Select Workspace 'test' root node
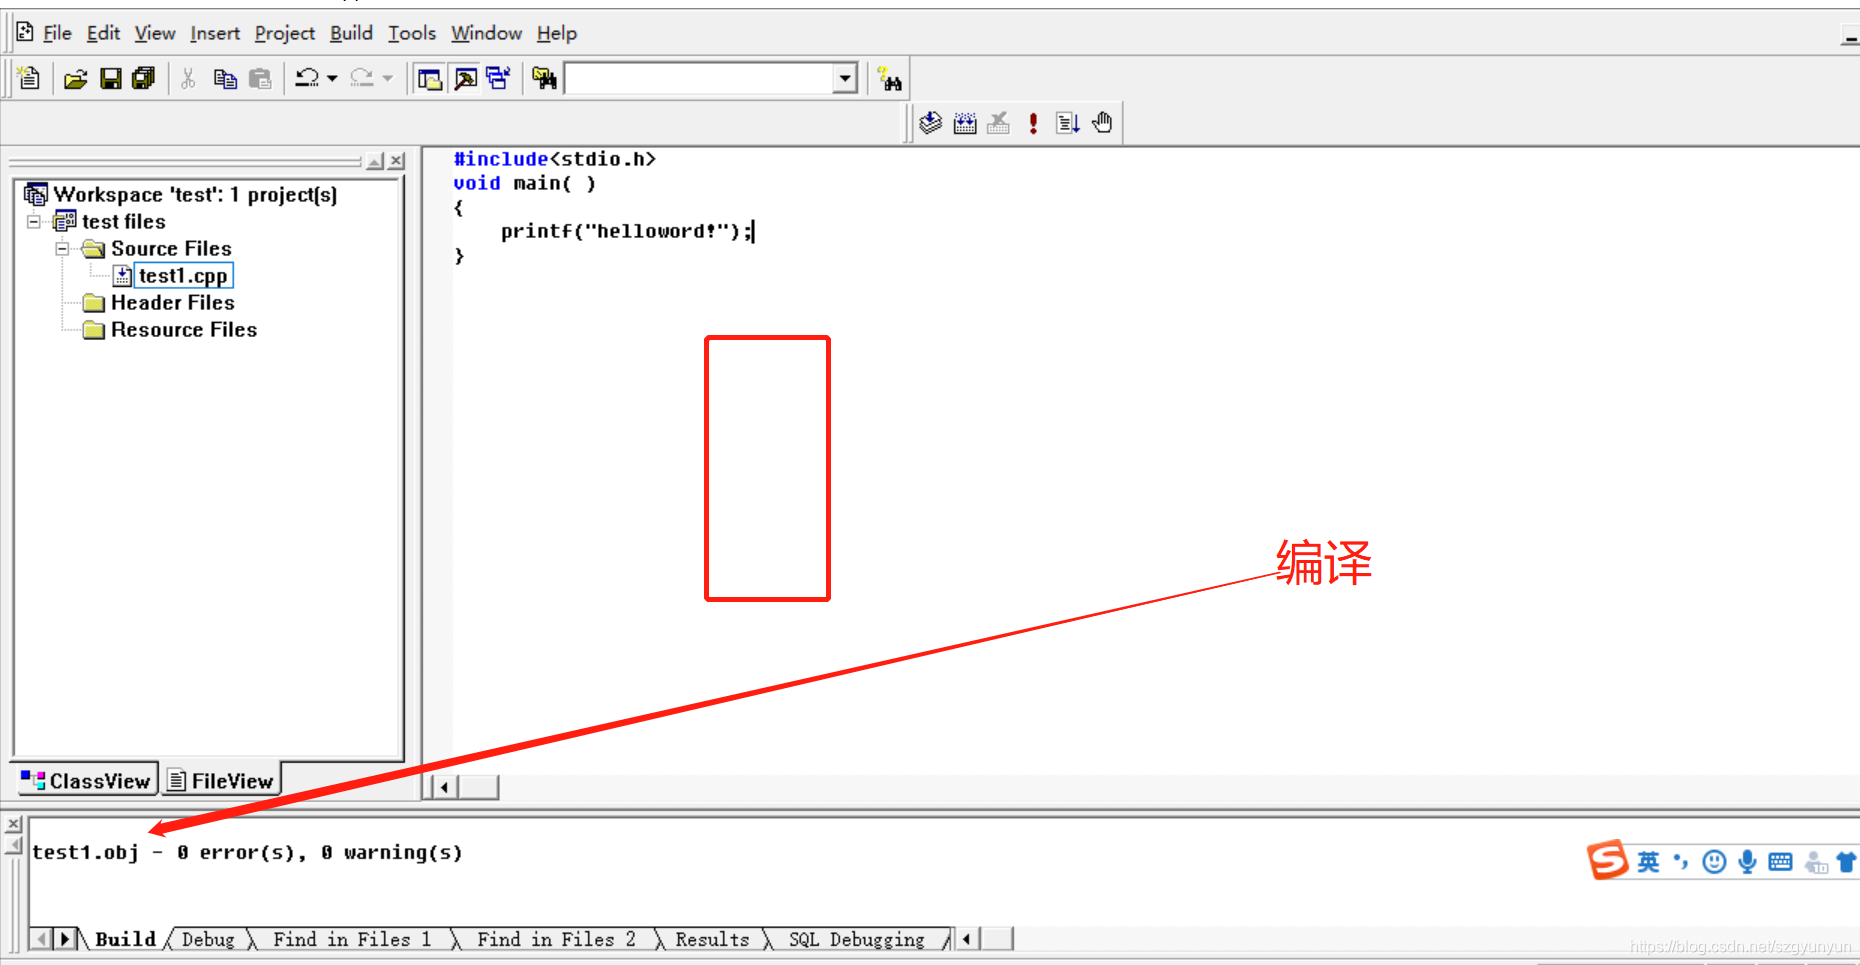The height and width of the screenshot is (965, 1860). pos(195,194)
